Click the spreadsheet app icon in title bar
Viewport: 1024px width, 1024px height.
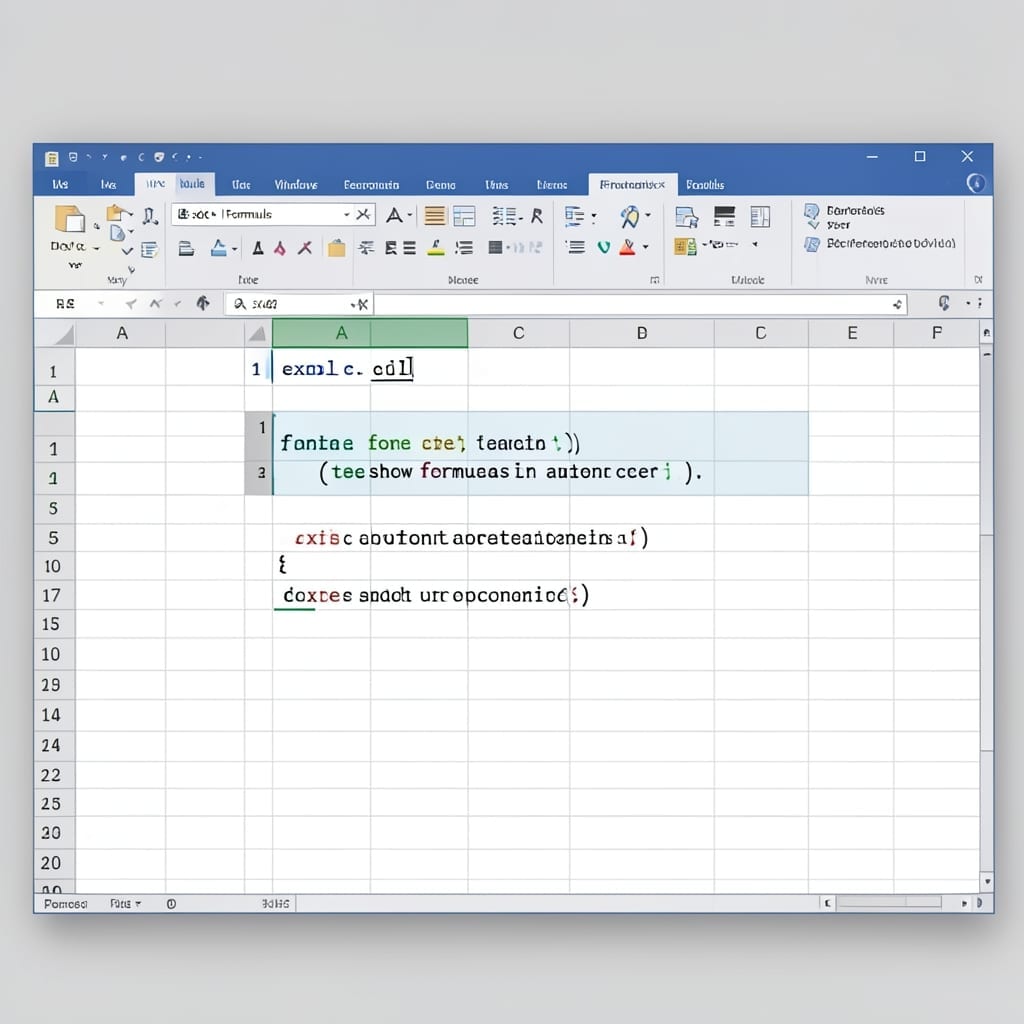tap(52, 158)
